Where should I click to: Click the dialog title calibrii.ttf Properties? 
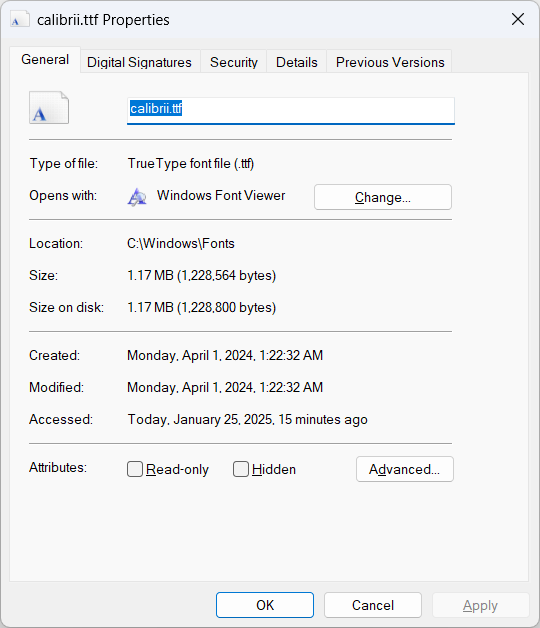point(103,20)
